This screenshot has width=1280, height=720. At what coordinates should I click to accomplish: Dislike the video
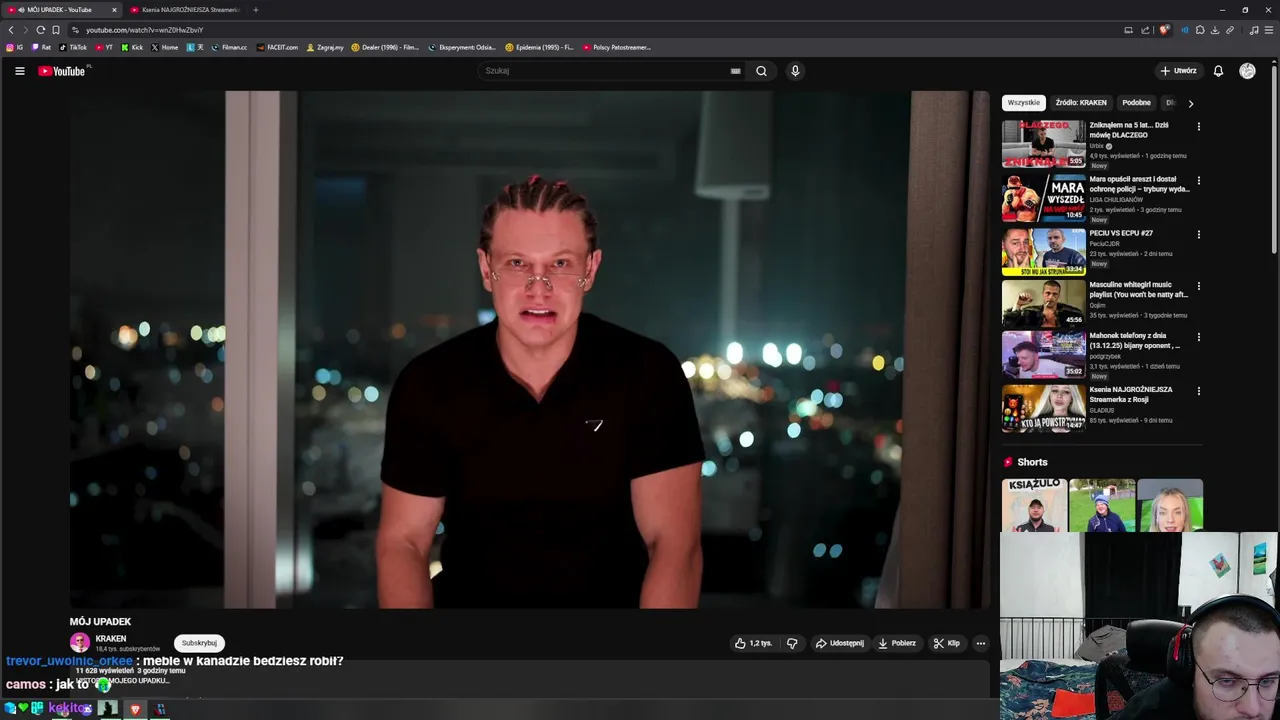point(792,643)
